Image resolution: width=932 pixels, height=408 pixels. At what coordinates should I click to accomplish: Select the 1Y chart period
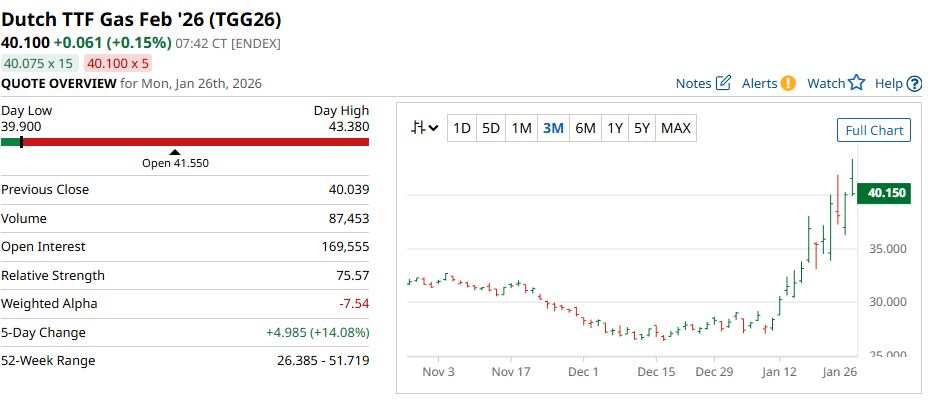[615, 128]
